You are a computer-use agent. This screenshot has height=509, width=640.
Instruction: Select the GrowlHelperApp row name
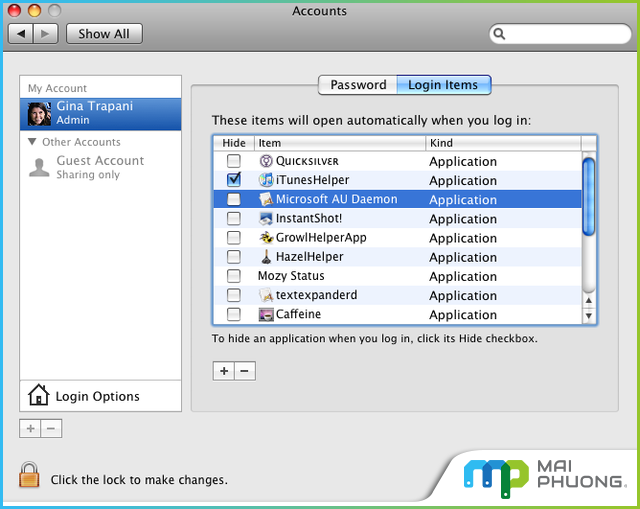coord(321,238)
